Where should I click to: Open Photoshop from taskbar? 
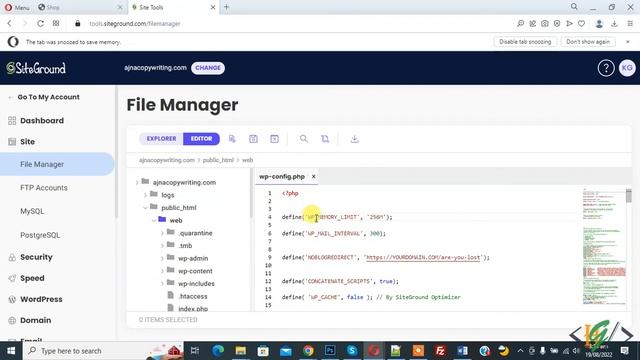[330, 351]
